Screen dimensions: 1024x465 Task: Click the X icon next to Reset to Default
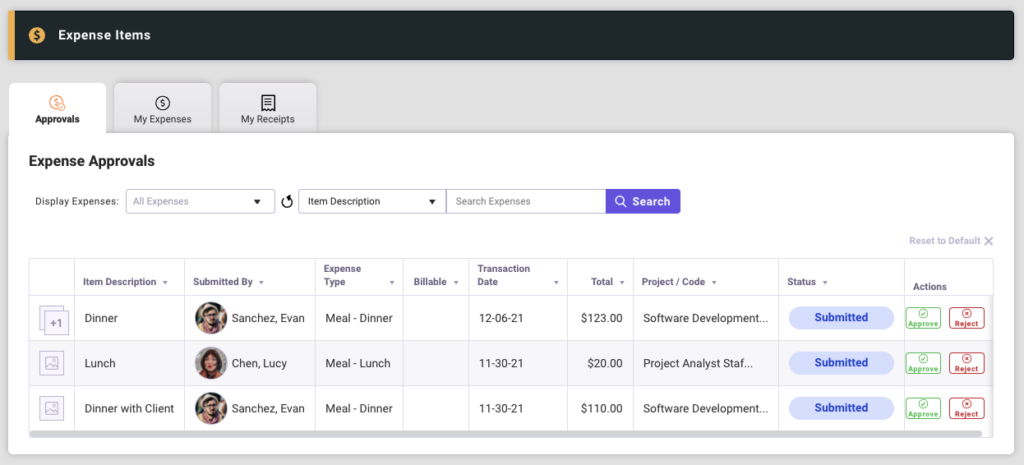(988, 241)
